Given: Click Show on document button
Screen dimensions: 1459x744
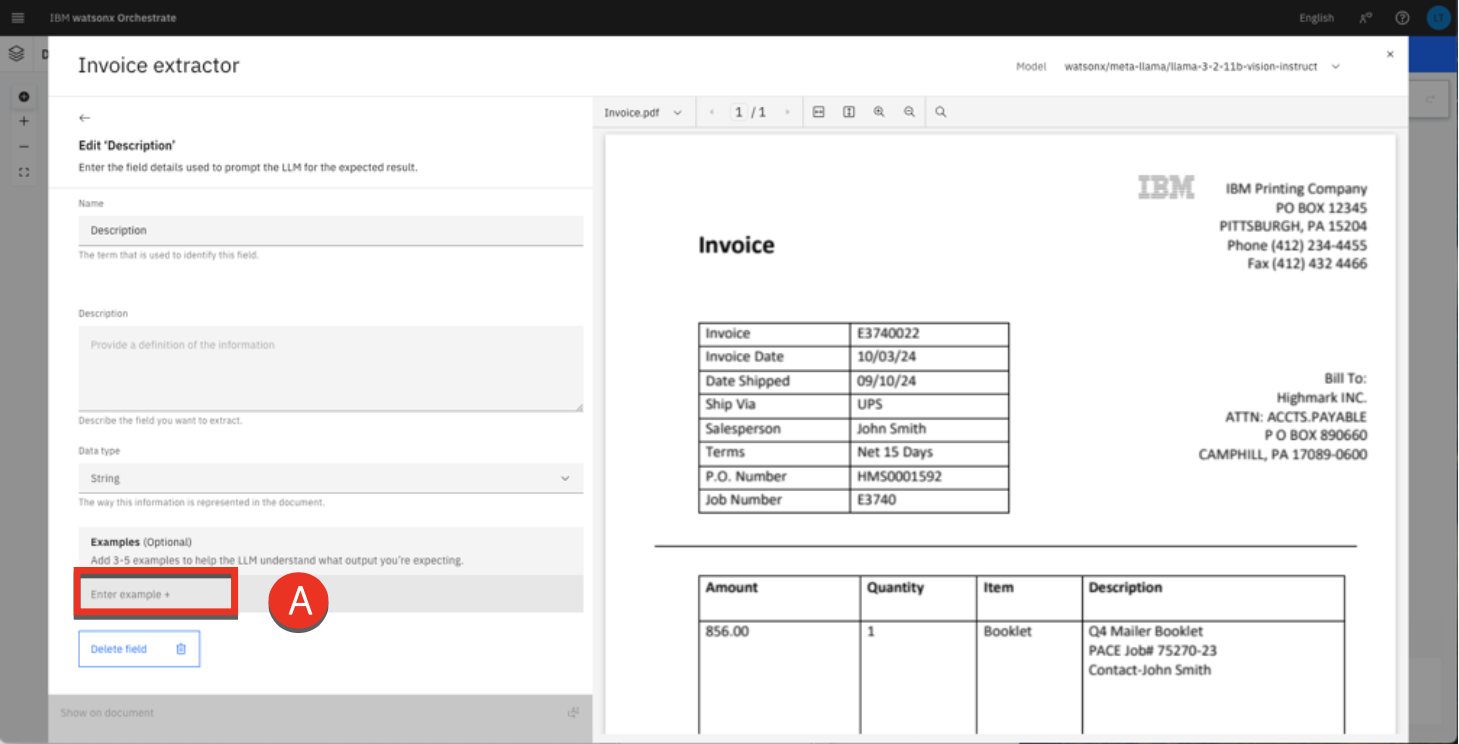Looking at the screenshot, I should [107, 713].
